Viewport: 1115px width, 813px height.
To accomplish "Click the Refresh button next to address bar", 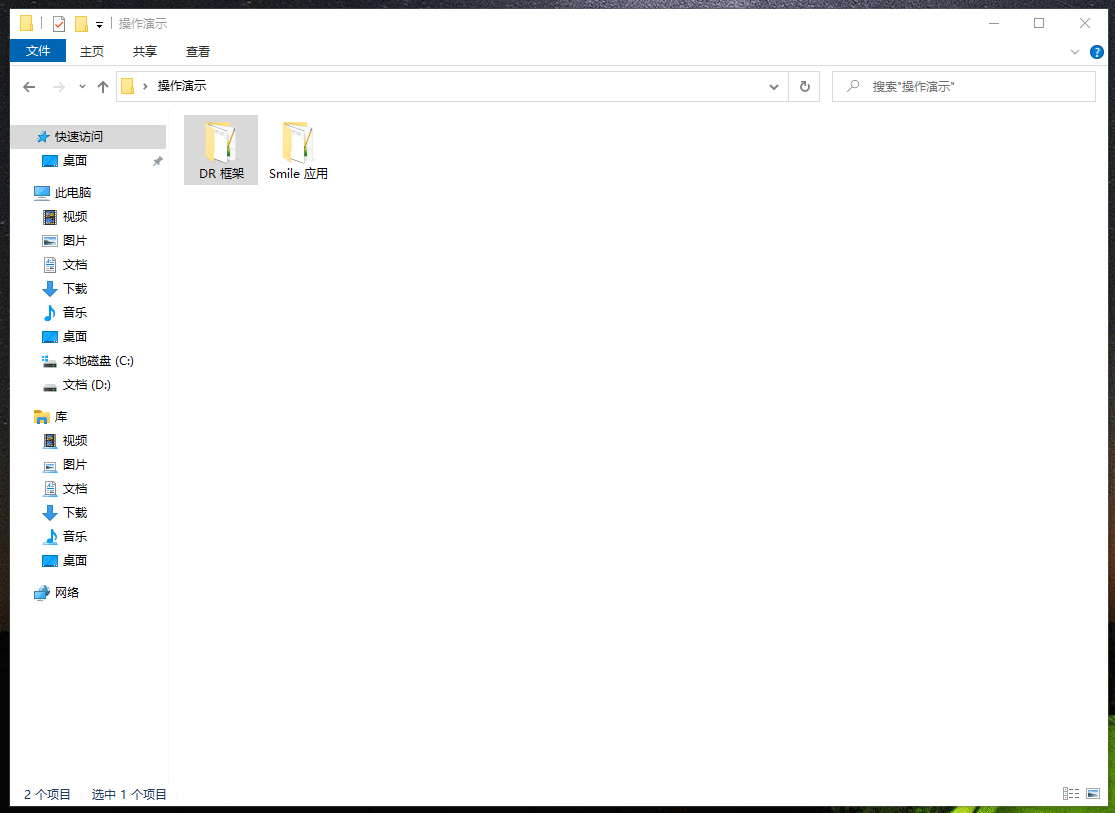I will 804,87.
